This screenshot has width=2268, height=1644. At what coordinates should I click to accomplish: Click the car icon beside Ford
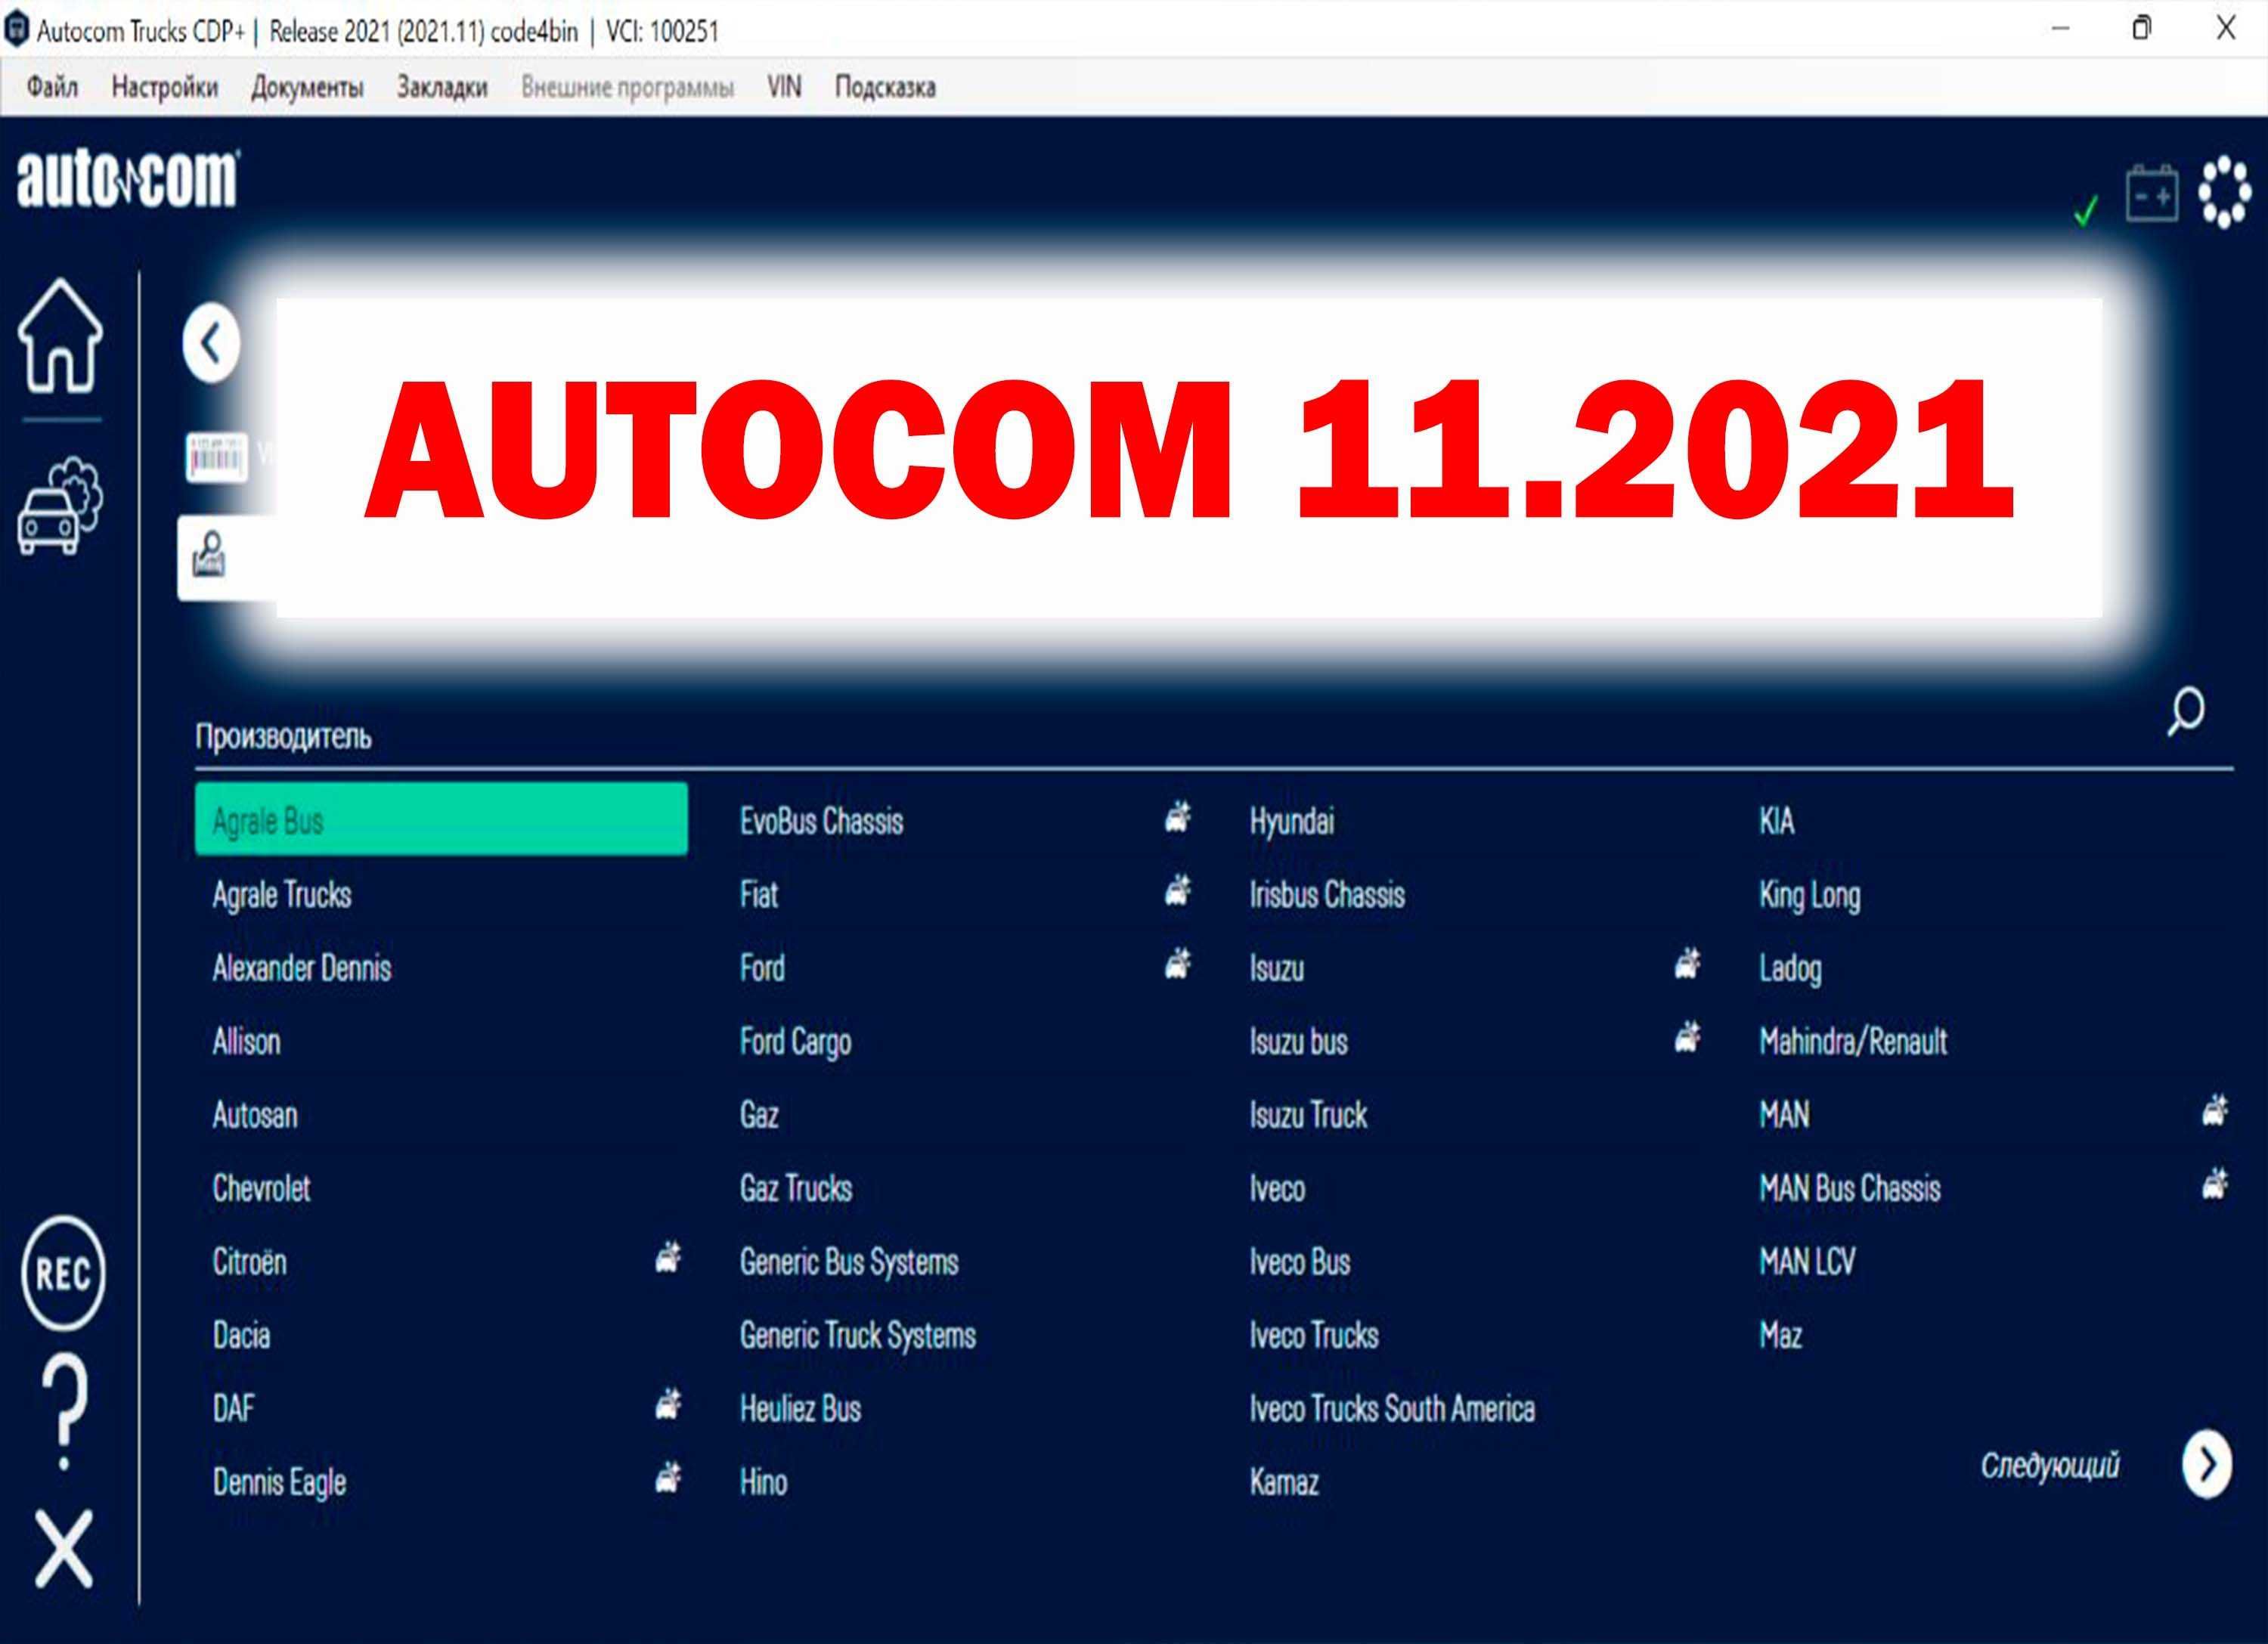pyautogui.click(x=1178, y=964)
